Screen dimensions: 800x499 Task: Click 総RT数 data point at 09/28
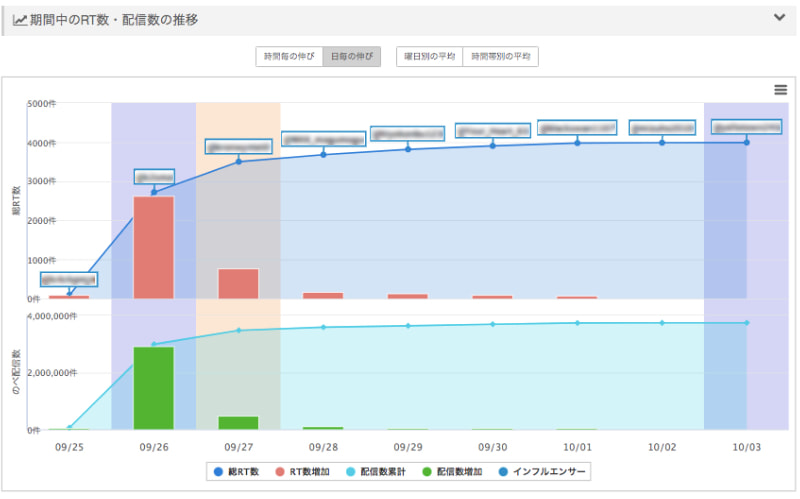pyautogui.click(x=323, y=154)
